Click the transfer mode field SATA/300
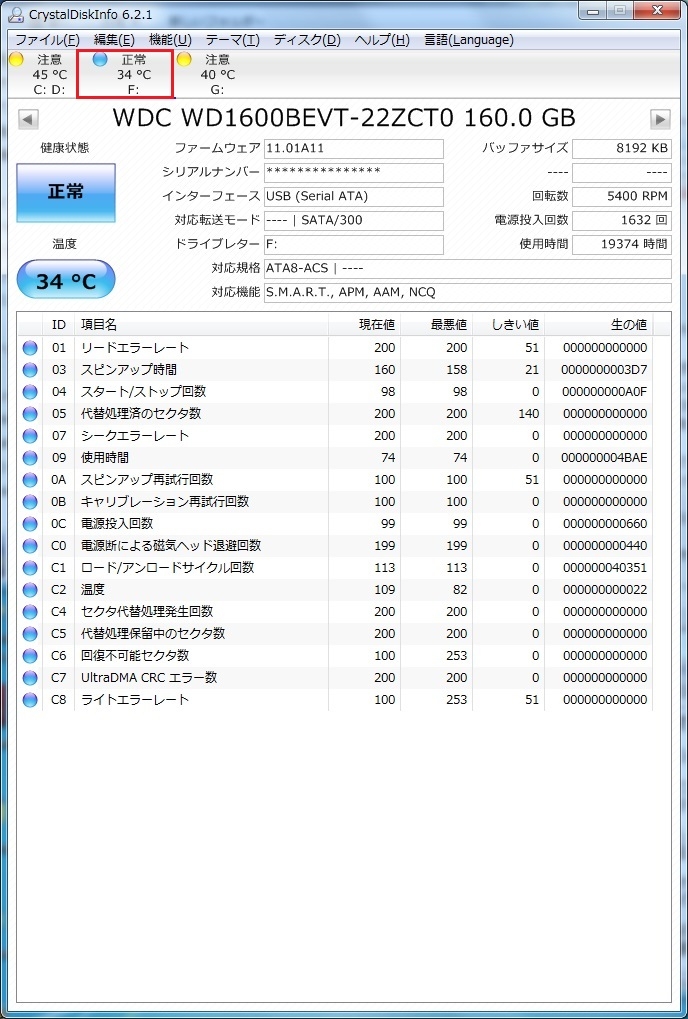Image resolution: width=688 pixels, height=1019 pixels. pyautogui.click(x=353, y=220)
